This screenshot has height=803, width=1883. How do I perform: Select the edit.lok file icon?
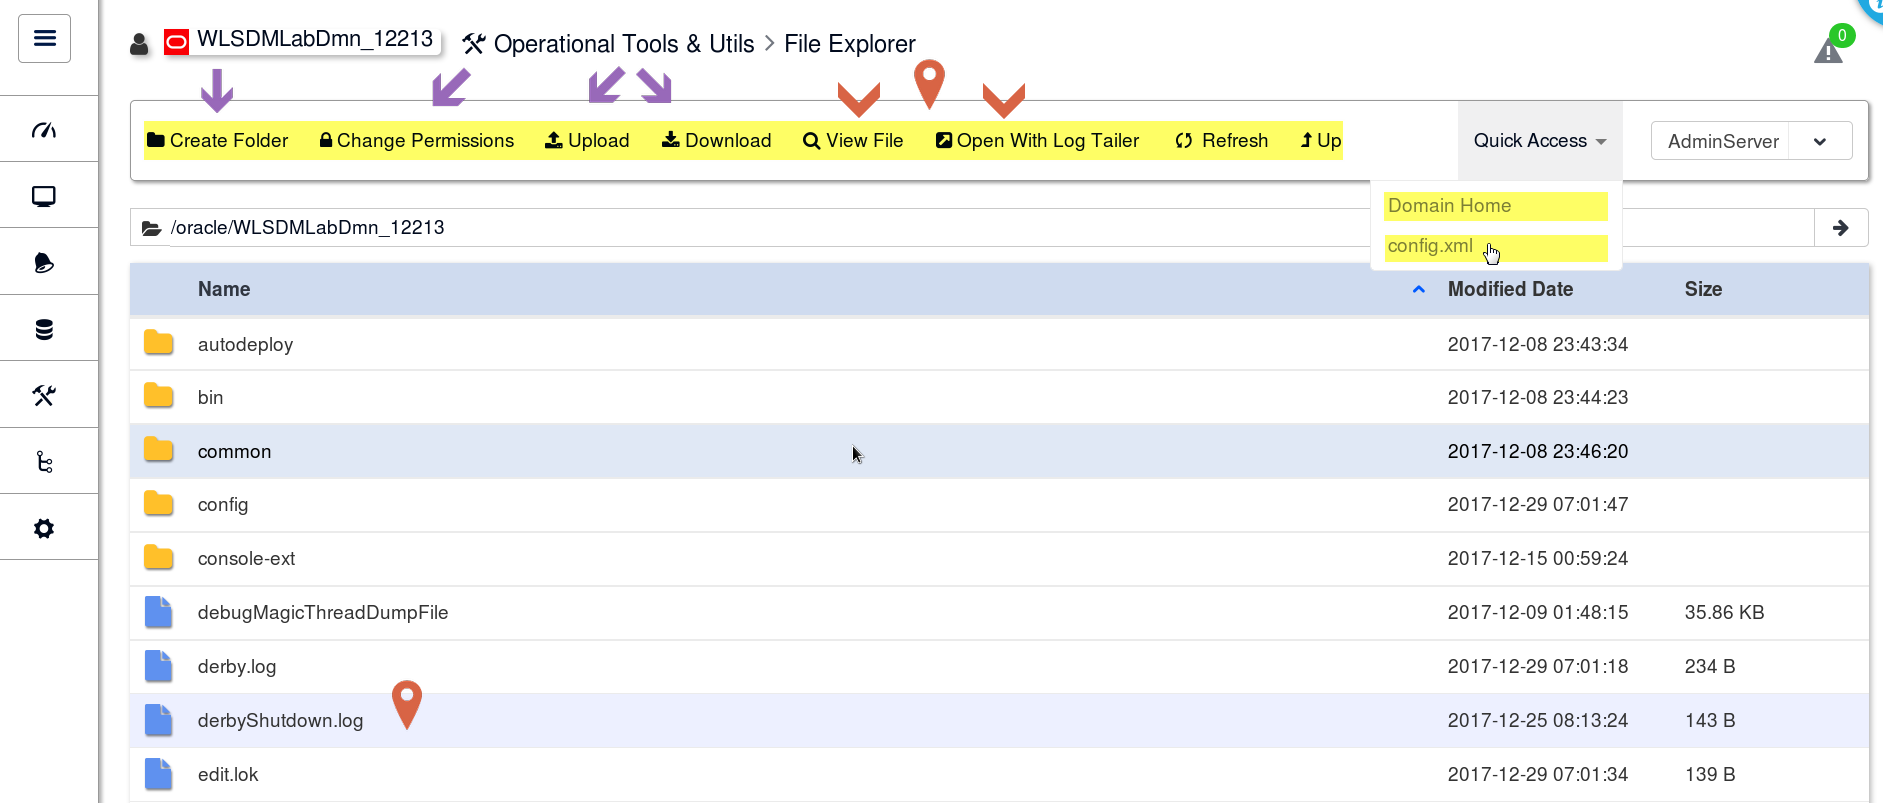click(x=158, y=774)
